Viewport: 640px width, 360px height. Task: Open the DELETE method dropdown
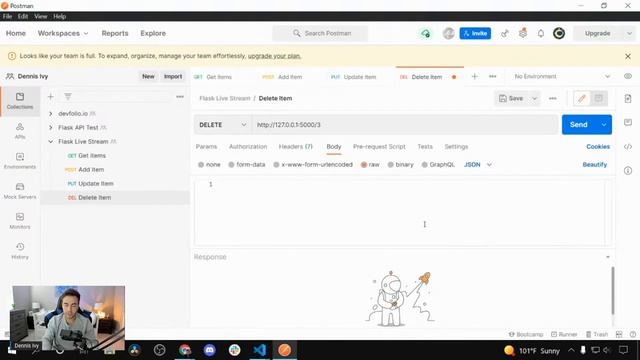point(222,125)
